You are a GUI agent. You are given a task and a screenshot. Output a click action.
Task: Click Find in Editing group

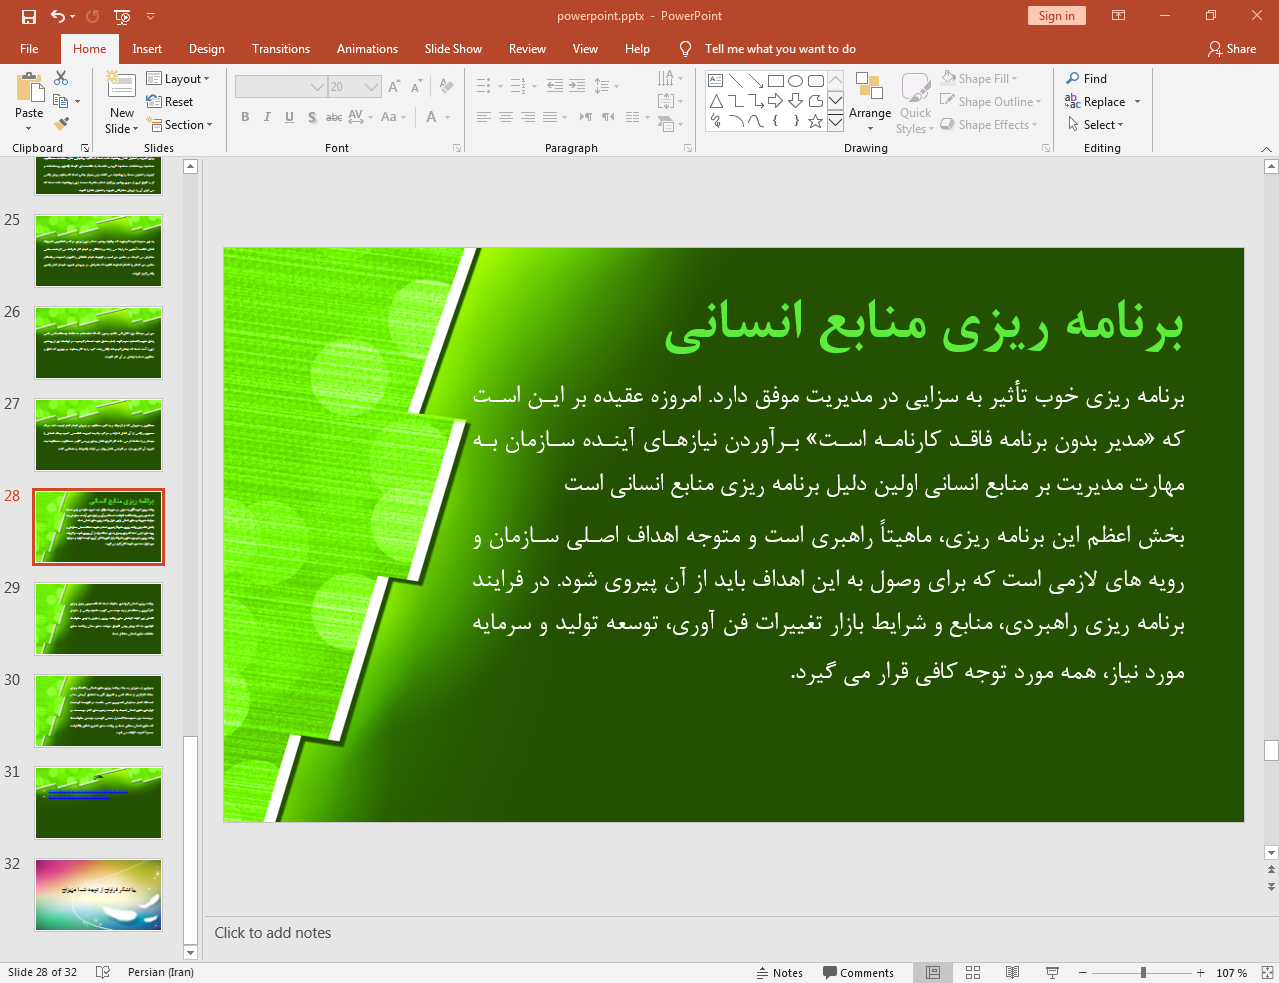click(x=1087, y=79)
